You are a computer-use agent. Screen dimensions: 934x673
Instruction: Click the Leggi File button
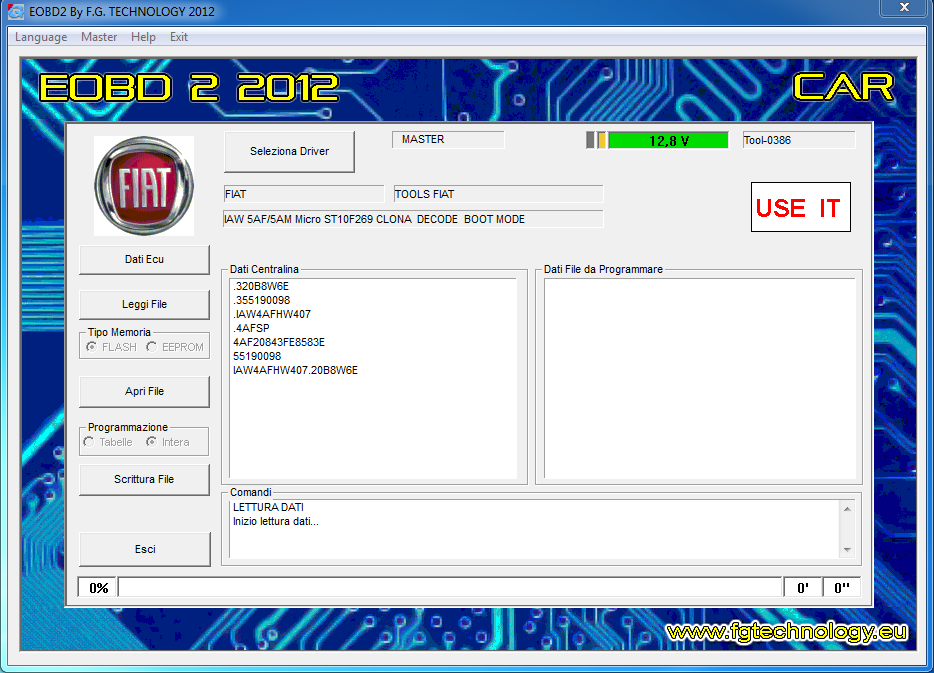[x=144, y=304]
